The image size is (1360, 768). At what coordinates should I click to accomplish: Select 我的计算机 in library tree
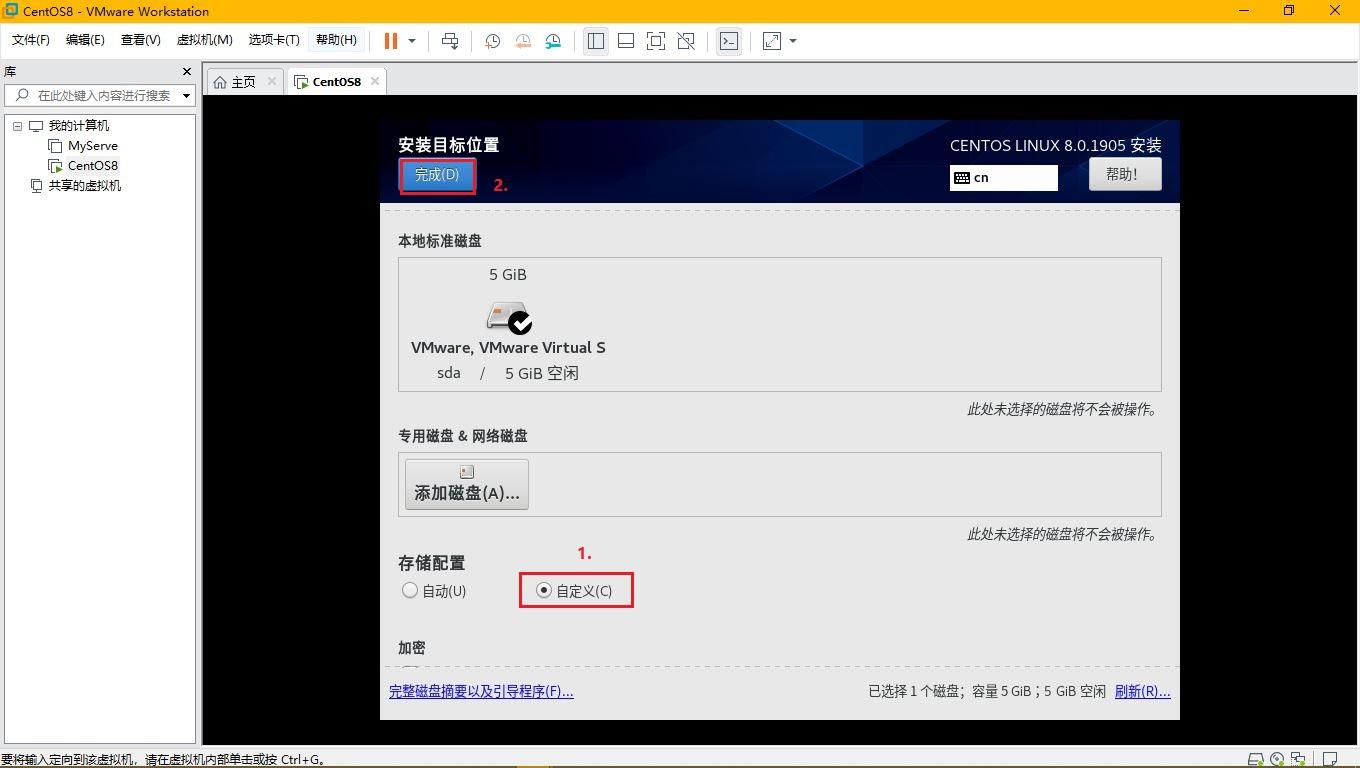click(79, 125)
